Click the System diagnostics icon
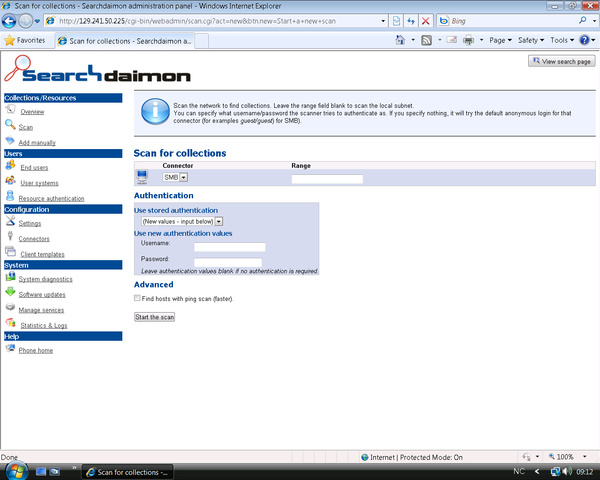The height and width of the screenshot is (480, 600). click(10, 277)
